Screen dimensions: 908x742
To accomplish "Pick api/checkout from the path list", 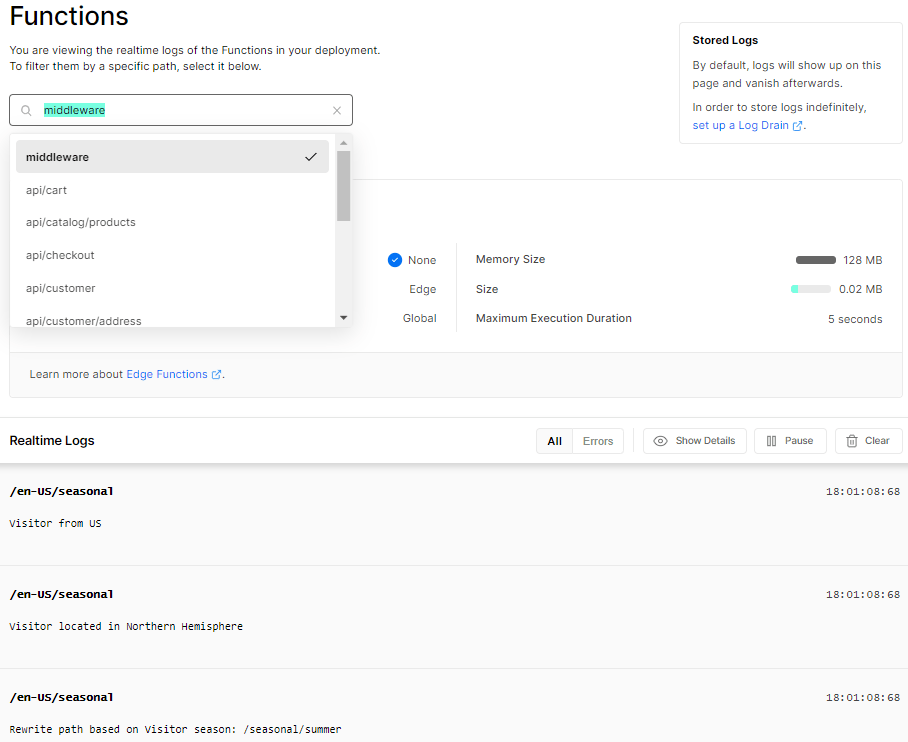I will pyautogui.click(x=60, y=255).
